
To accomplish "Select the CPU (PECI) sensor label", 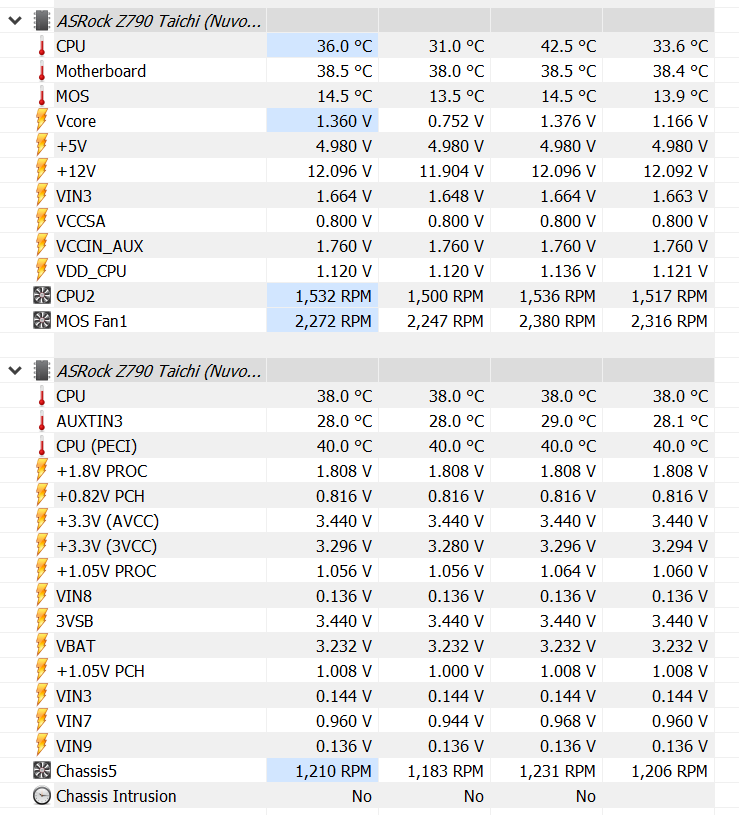I will [97, 446].
